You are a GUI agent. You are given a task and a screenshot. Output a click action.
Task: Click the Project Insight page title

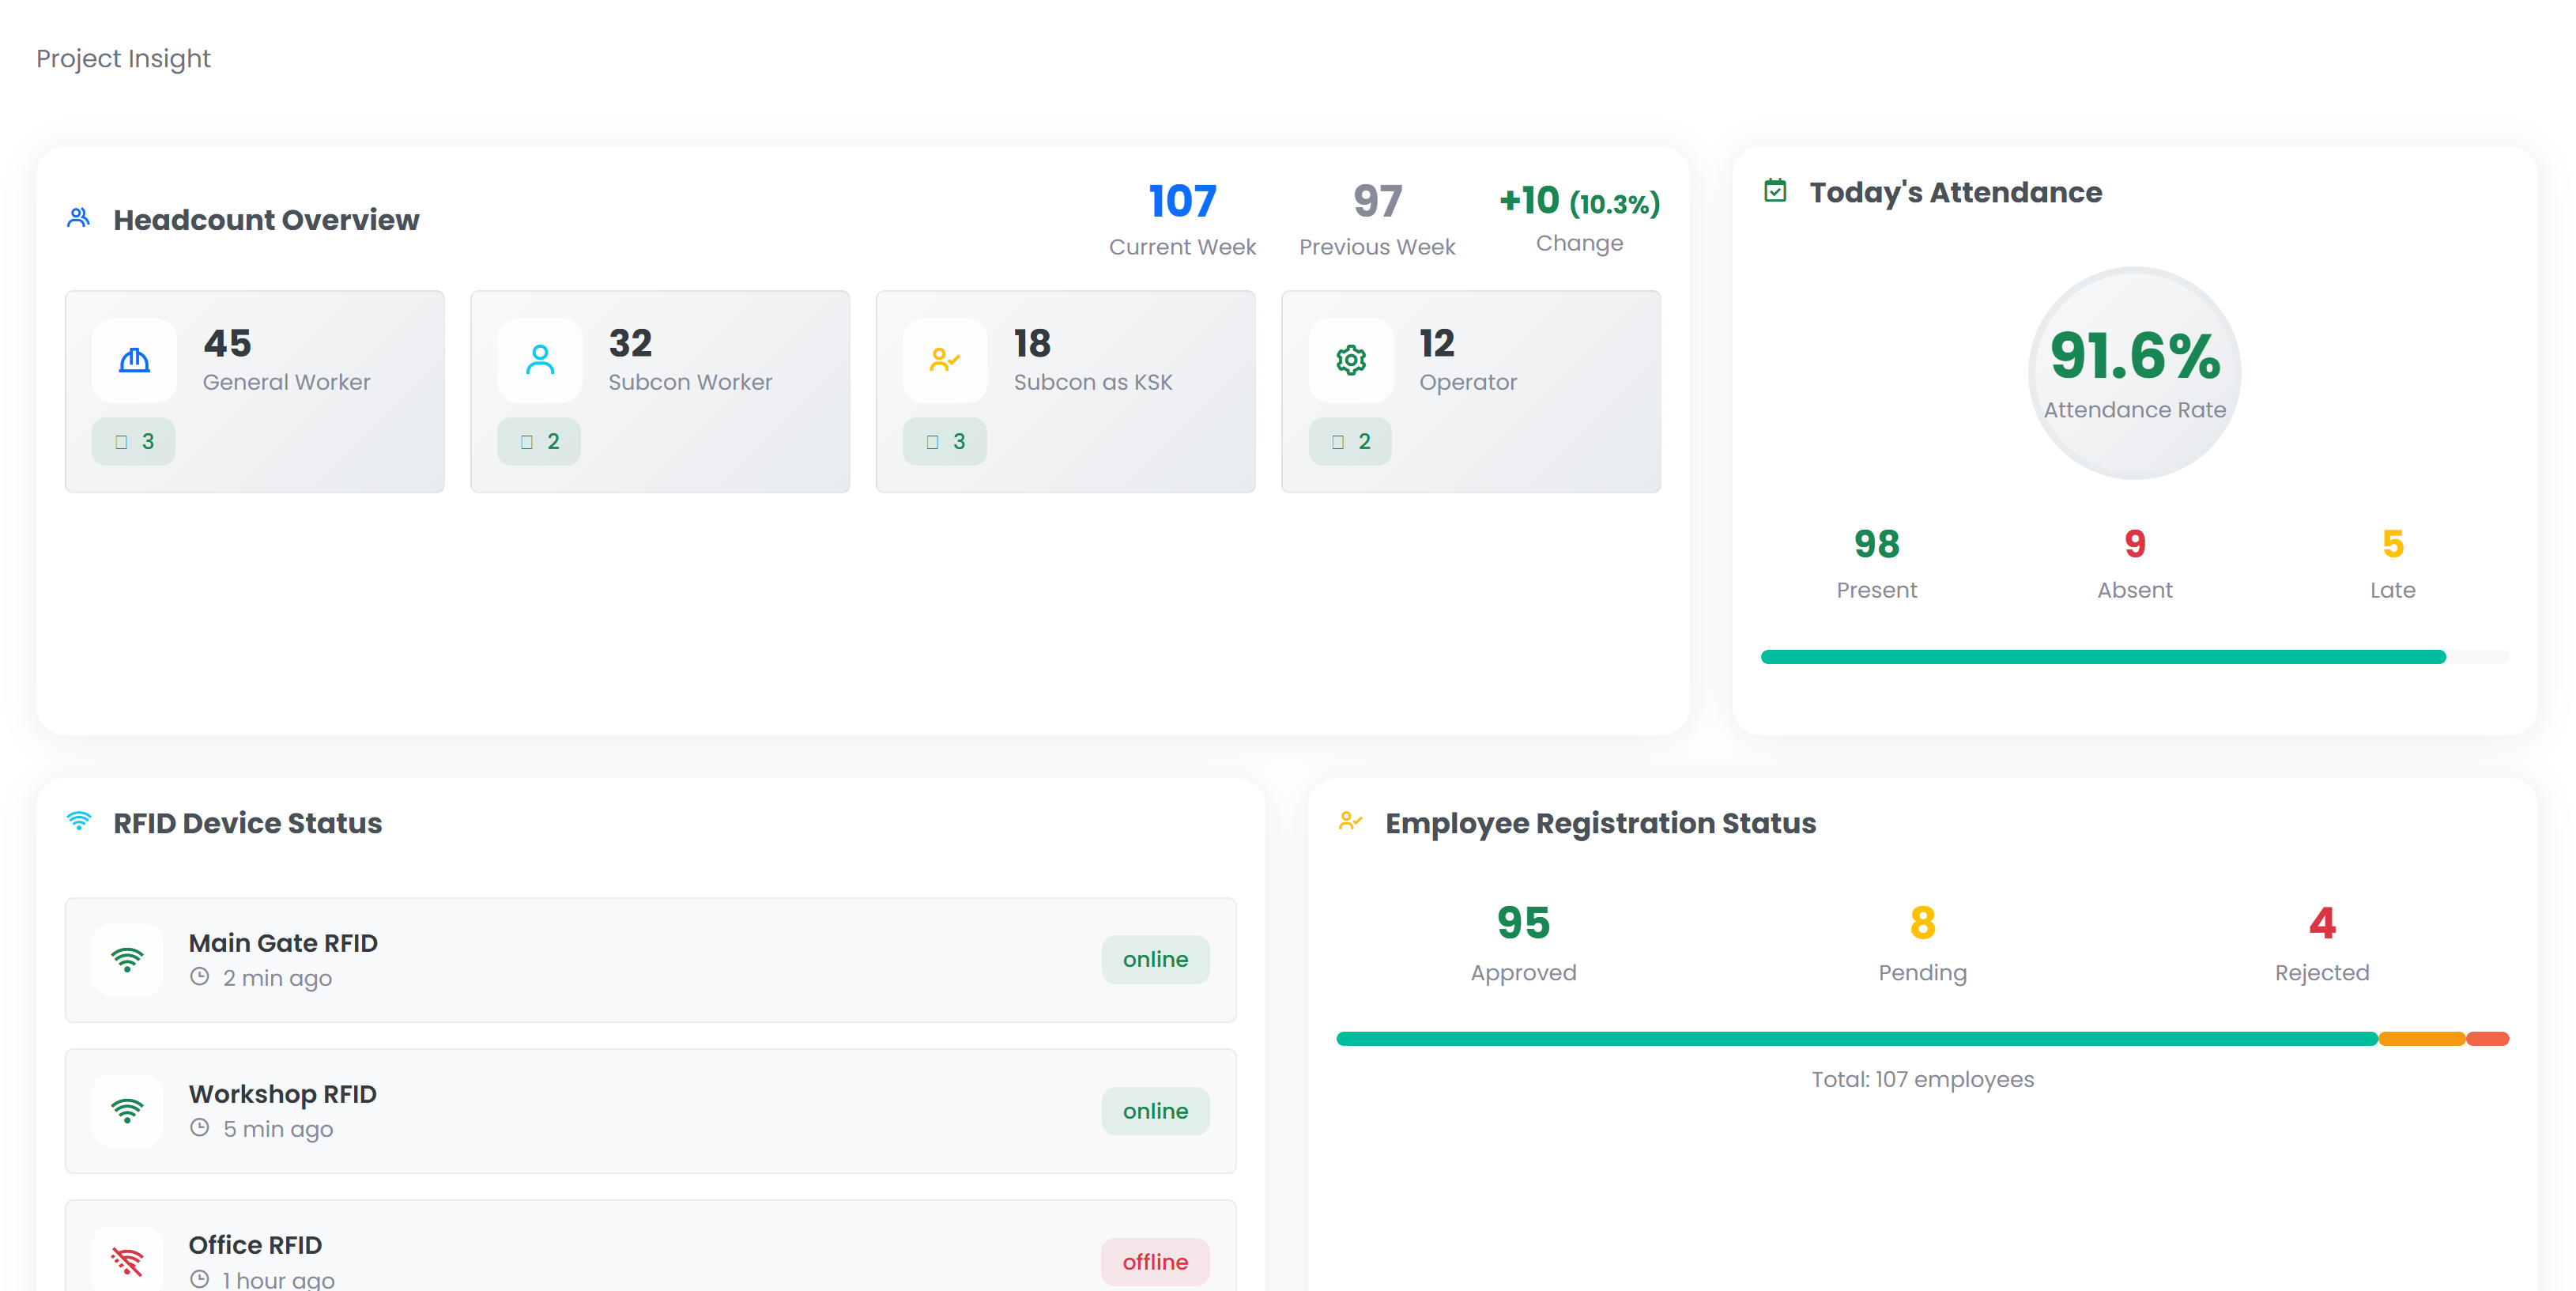(124, 59)
